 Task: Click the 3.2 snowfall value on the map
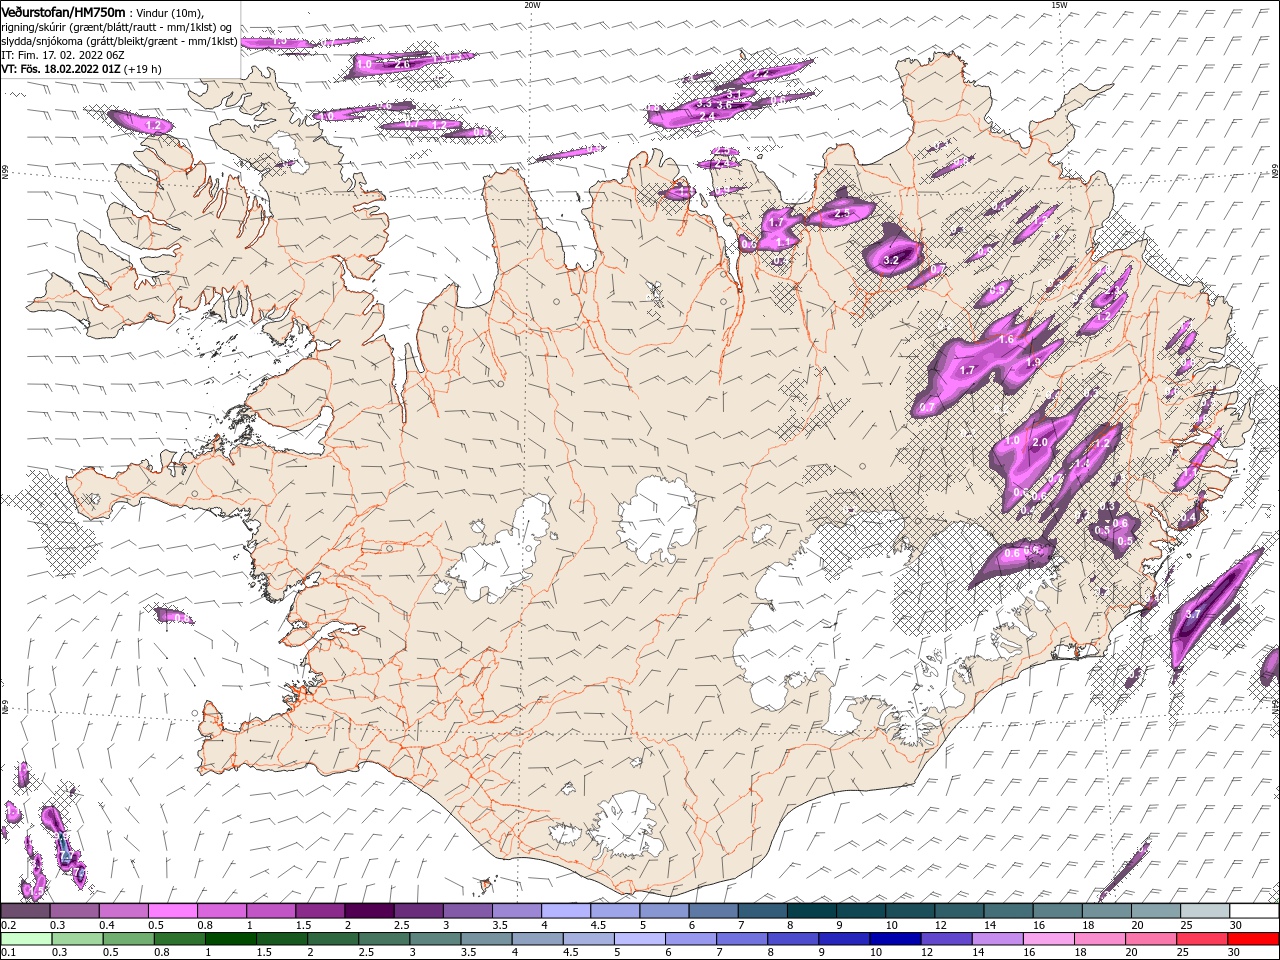click(892, 260)
